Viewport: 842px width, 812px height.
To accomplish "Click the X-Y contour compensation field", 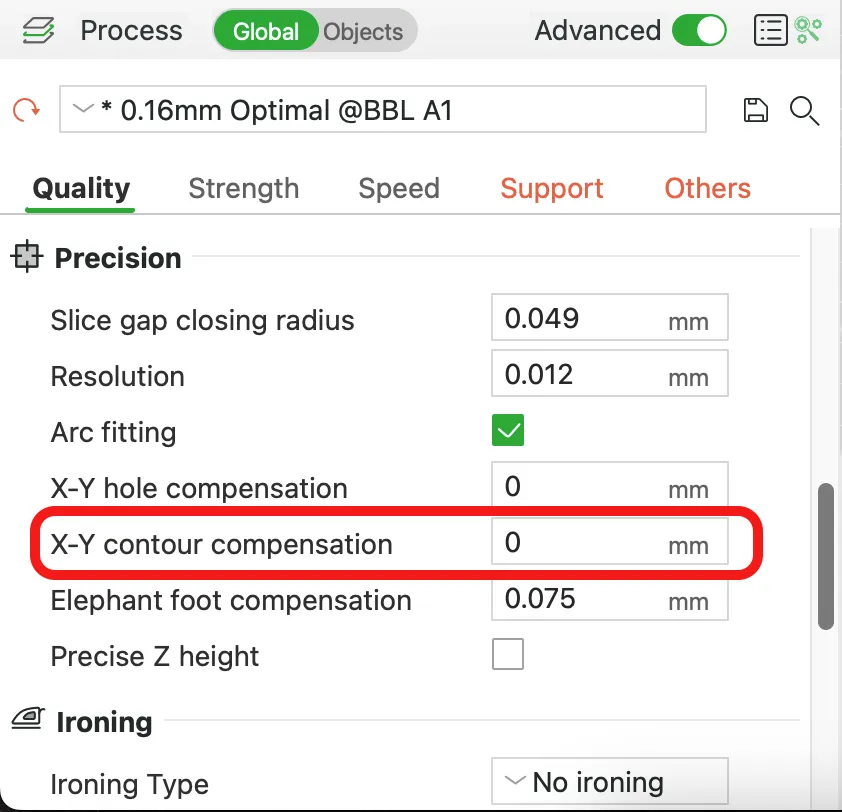I will [609, 541].
